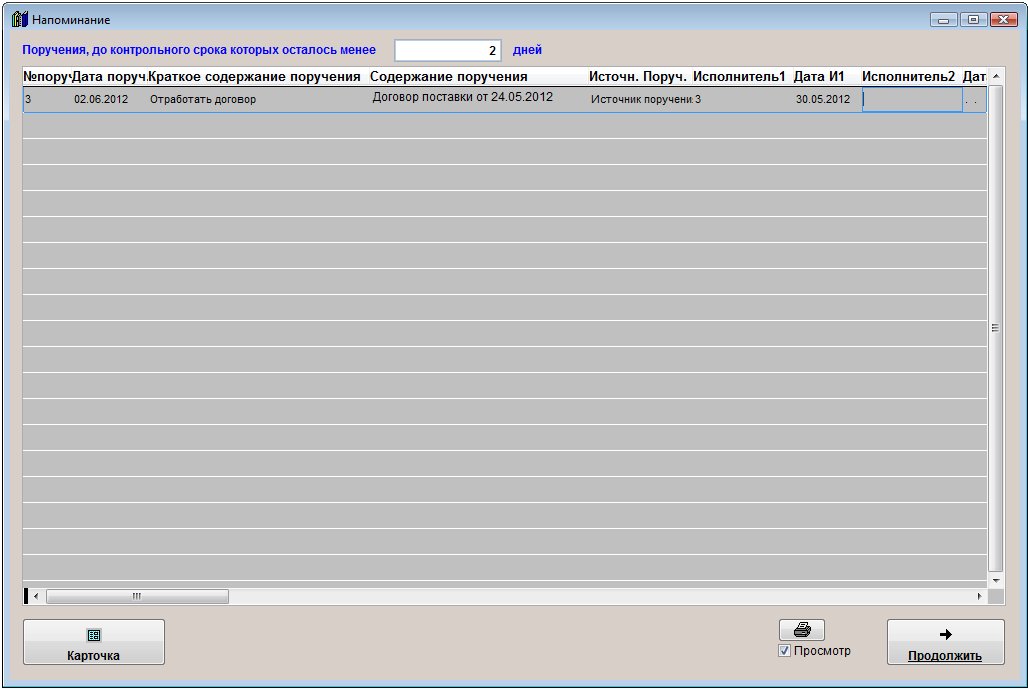Close the Напоминание window
Image resolution: width=1028 pixels, height=690 pixels.
tap(1004, 20)
